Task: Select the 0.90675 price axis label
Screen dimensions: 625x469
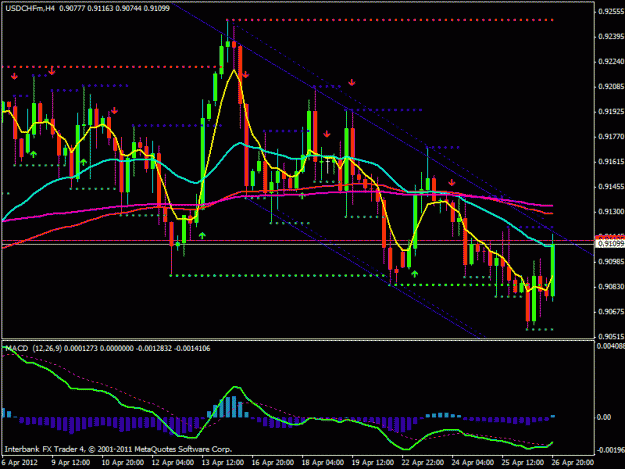Action: [x=611, y=312]
